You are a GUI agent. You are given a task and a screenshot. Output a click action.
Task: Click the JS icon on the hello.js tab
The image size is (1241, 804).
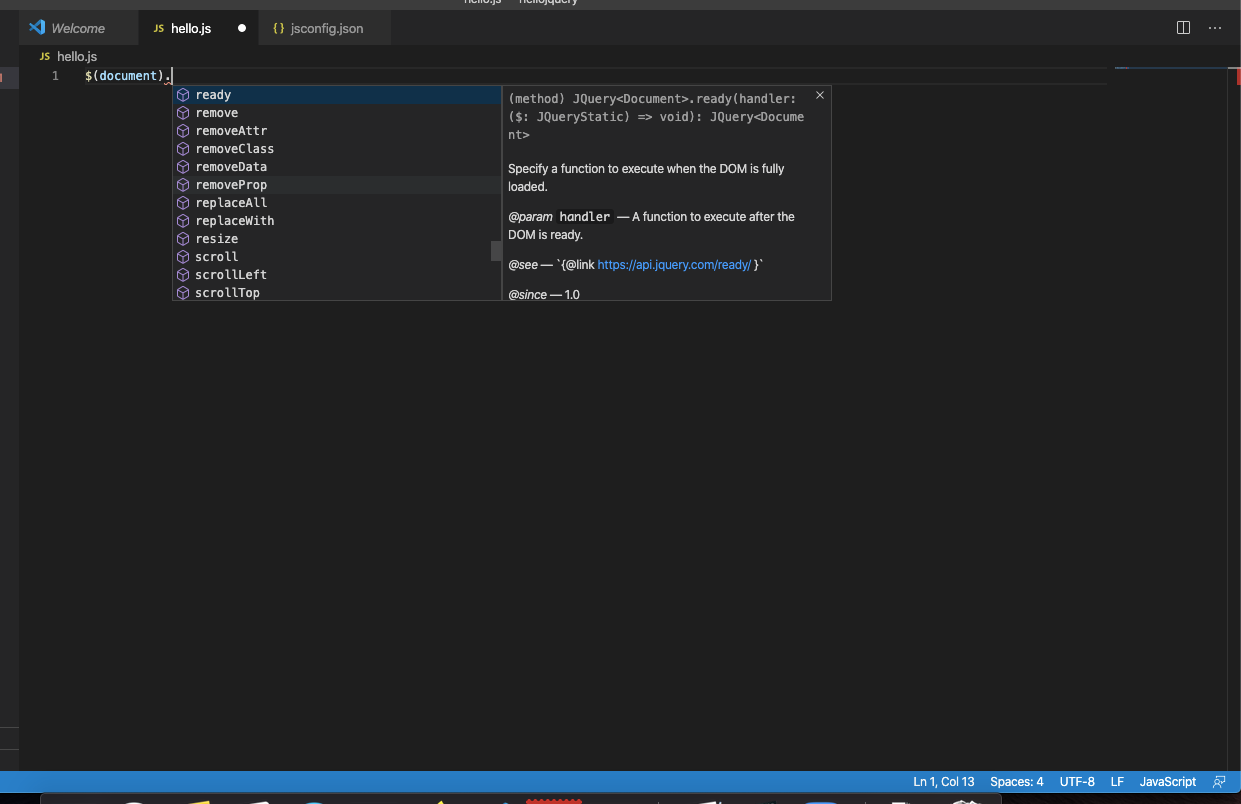click(157, 28)
